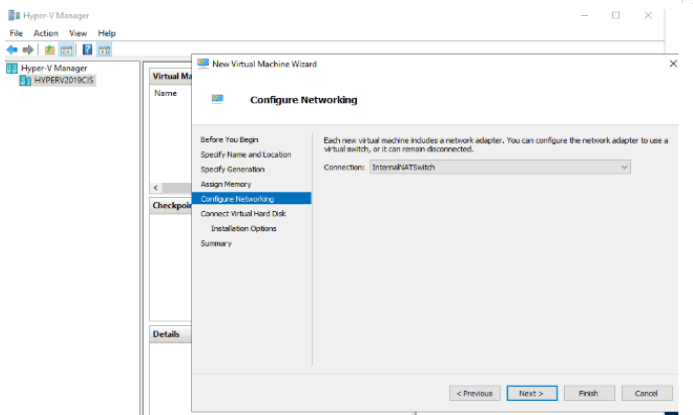Minimize the Hyper-V Manager window
The width and height of the screenshot is (693, 415).
(584, 15)
